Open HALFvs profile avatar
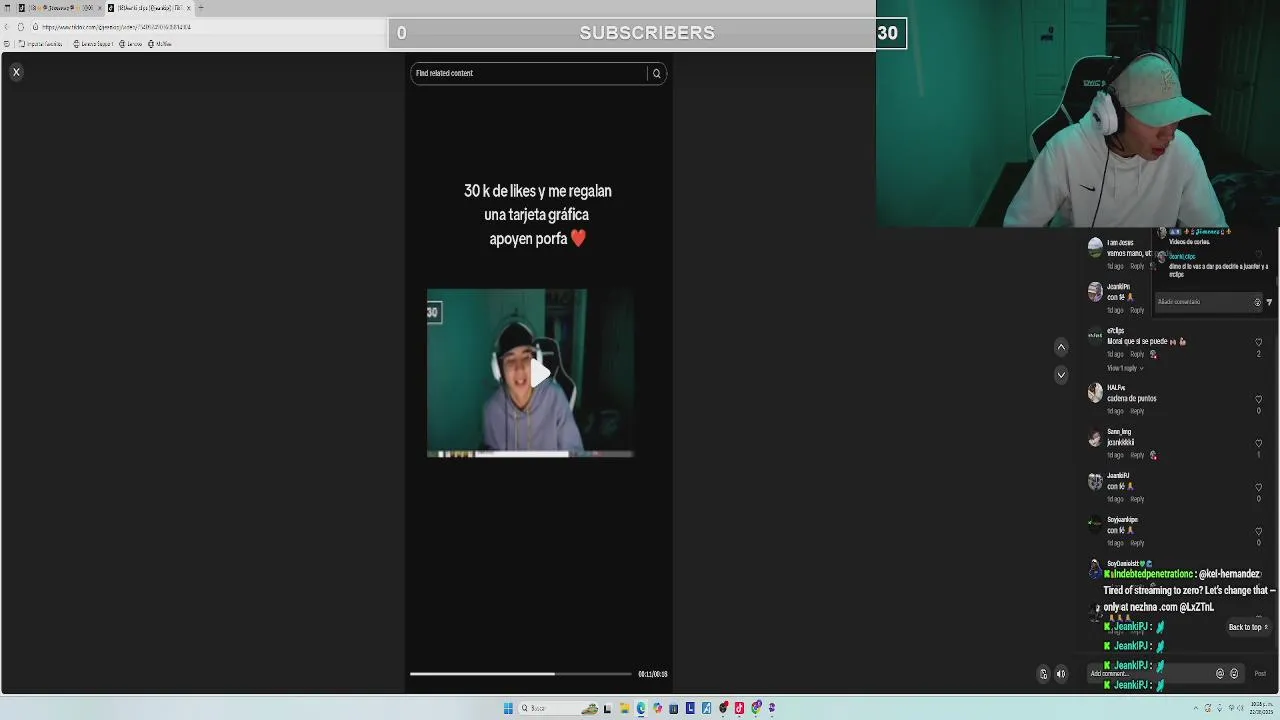 (x=1095, y=393)
